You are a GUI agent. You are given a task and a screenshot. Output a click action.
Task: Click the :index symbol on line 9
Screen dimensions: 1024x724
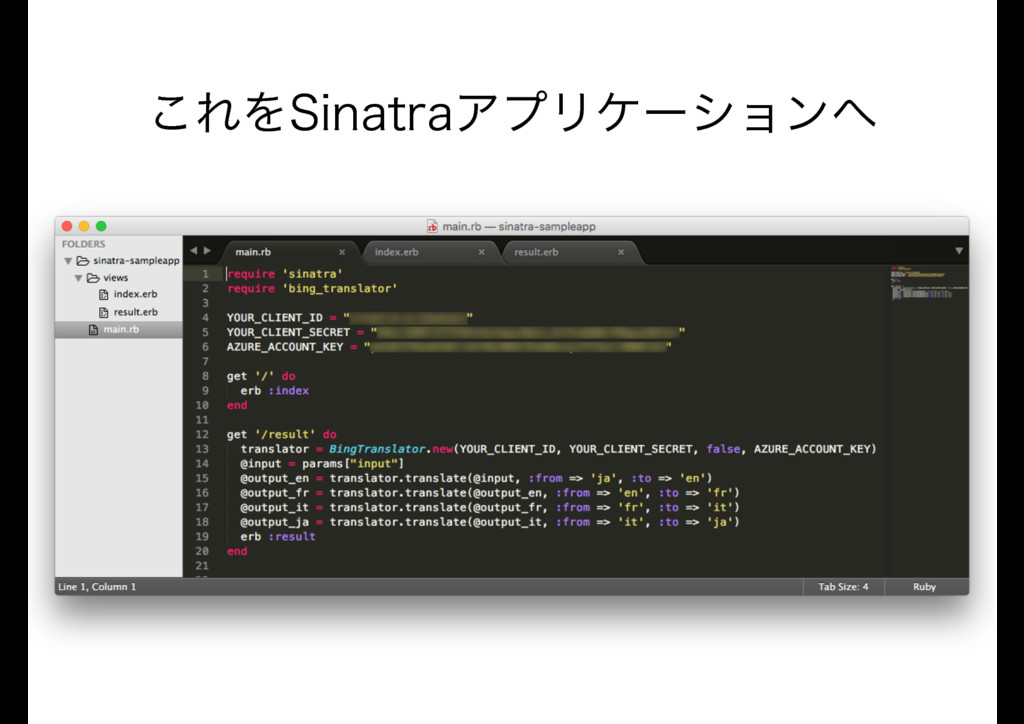point(288,391)
